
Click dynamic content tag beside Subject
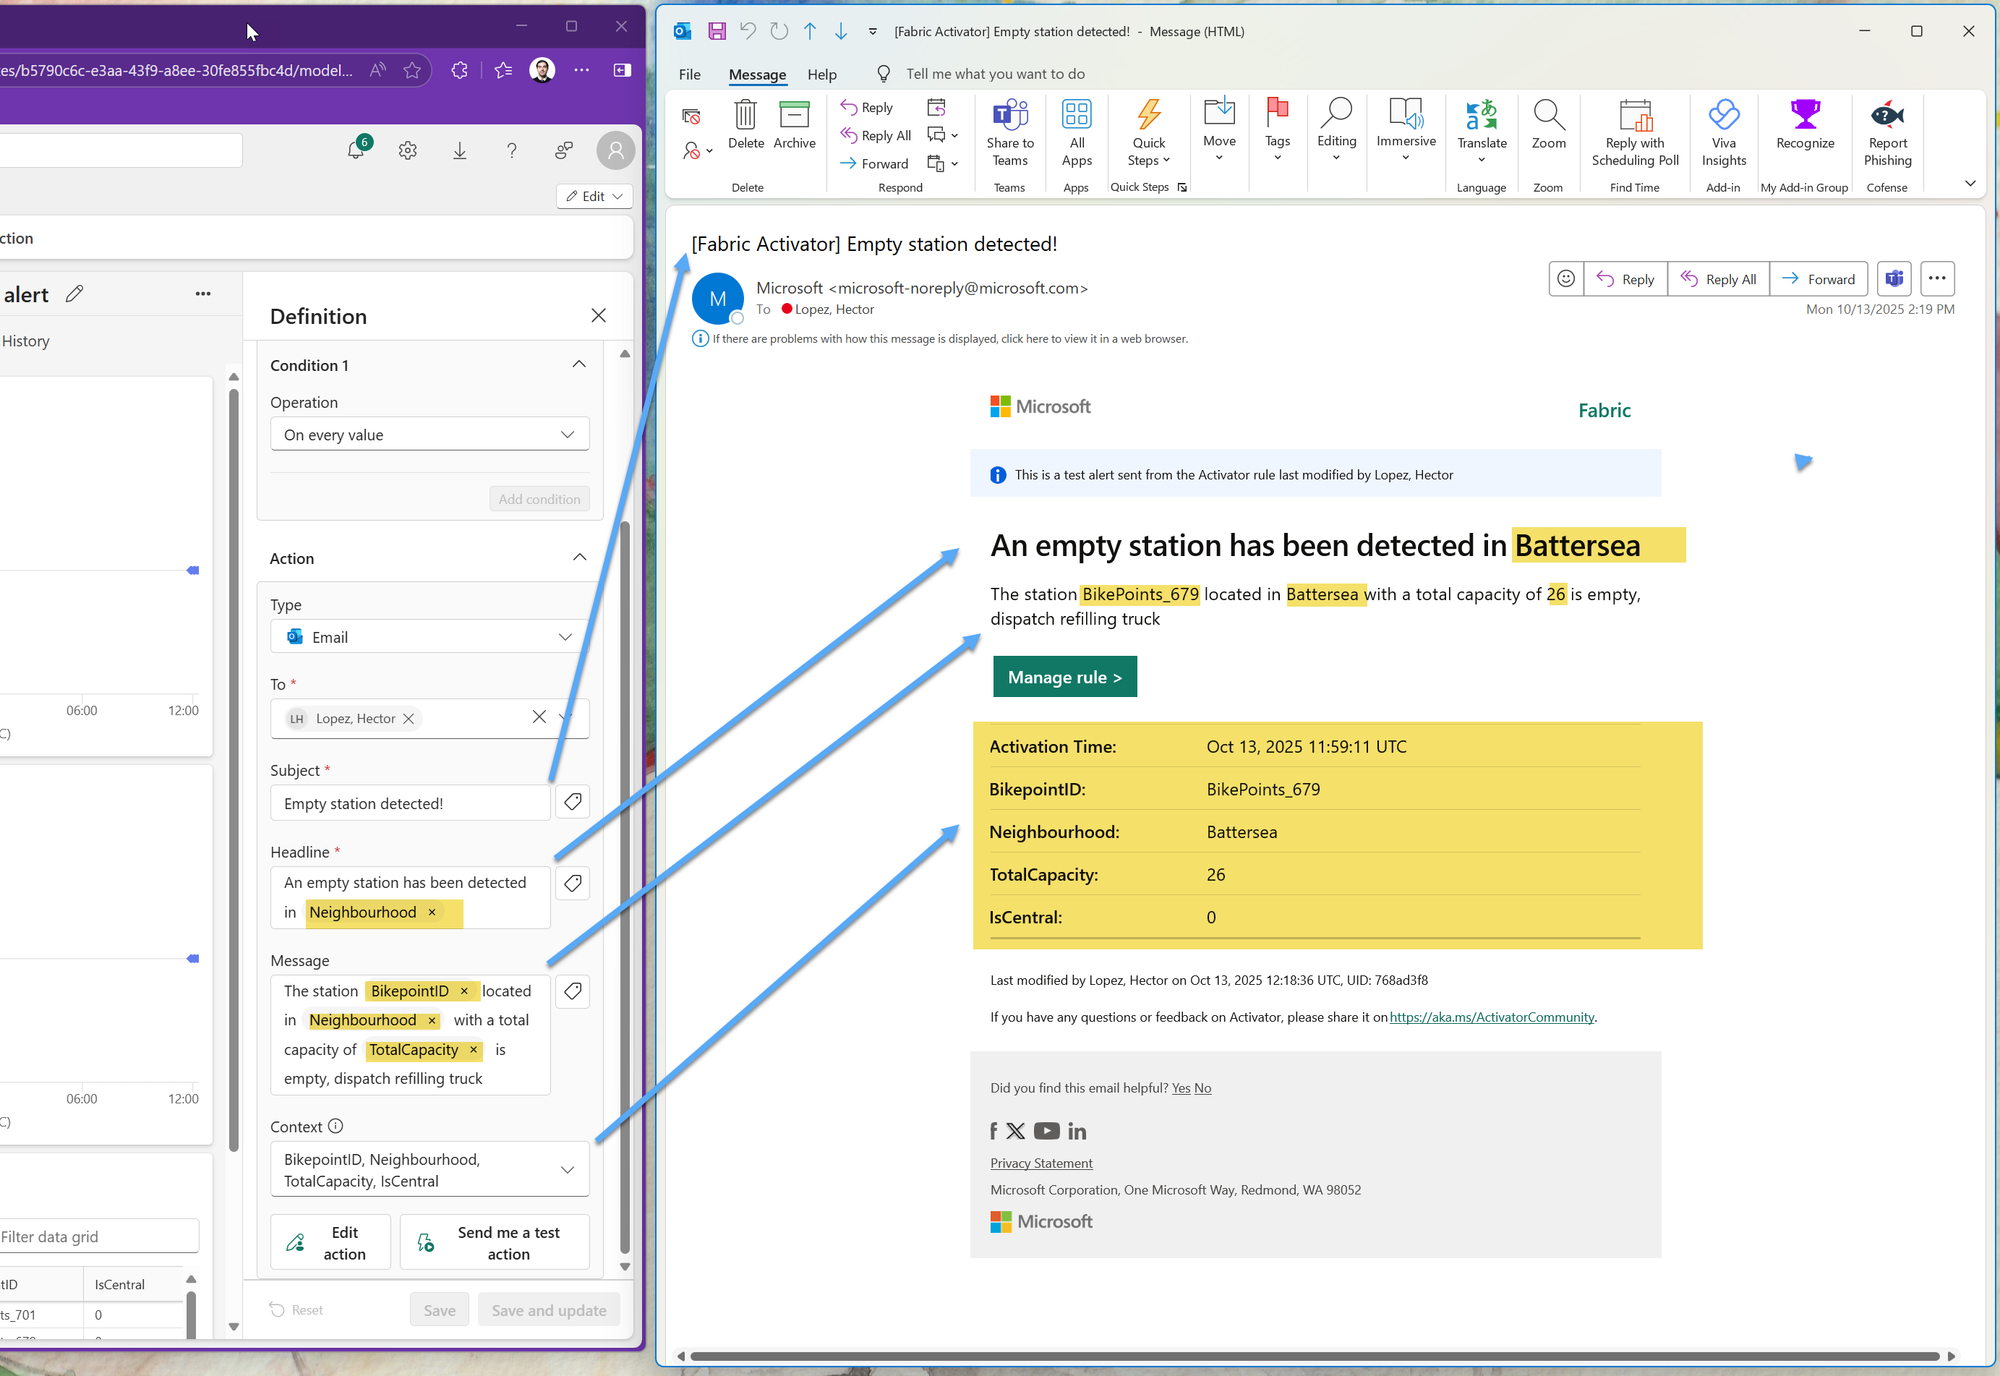573,802
